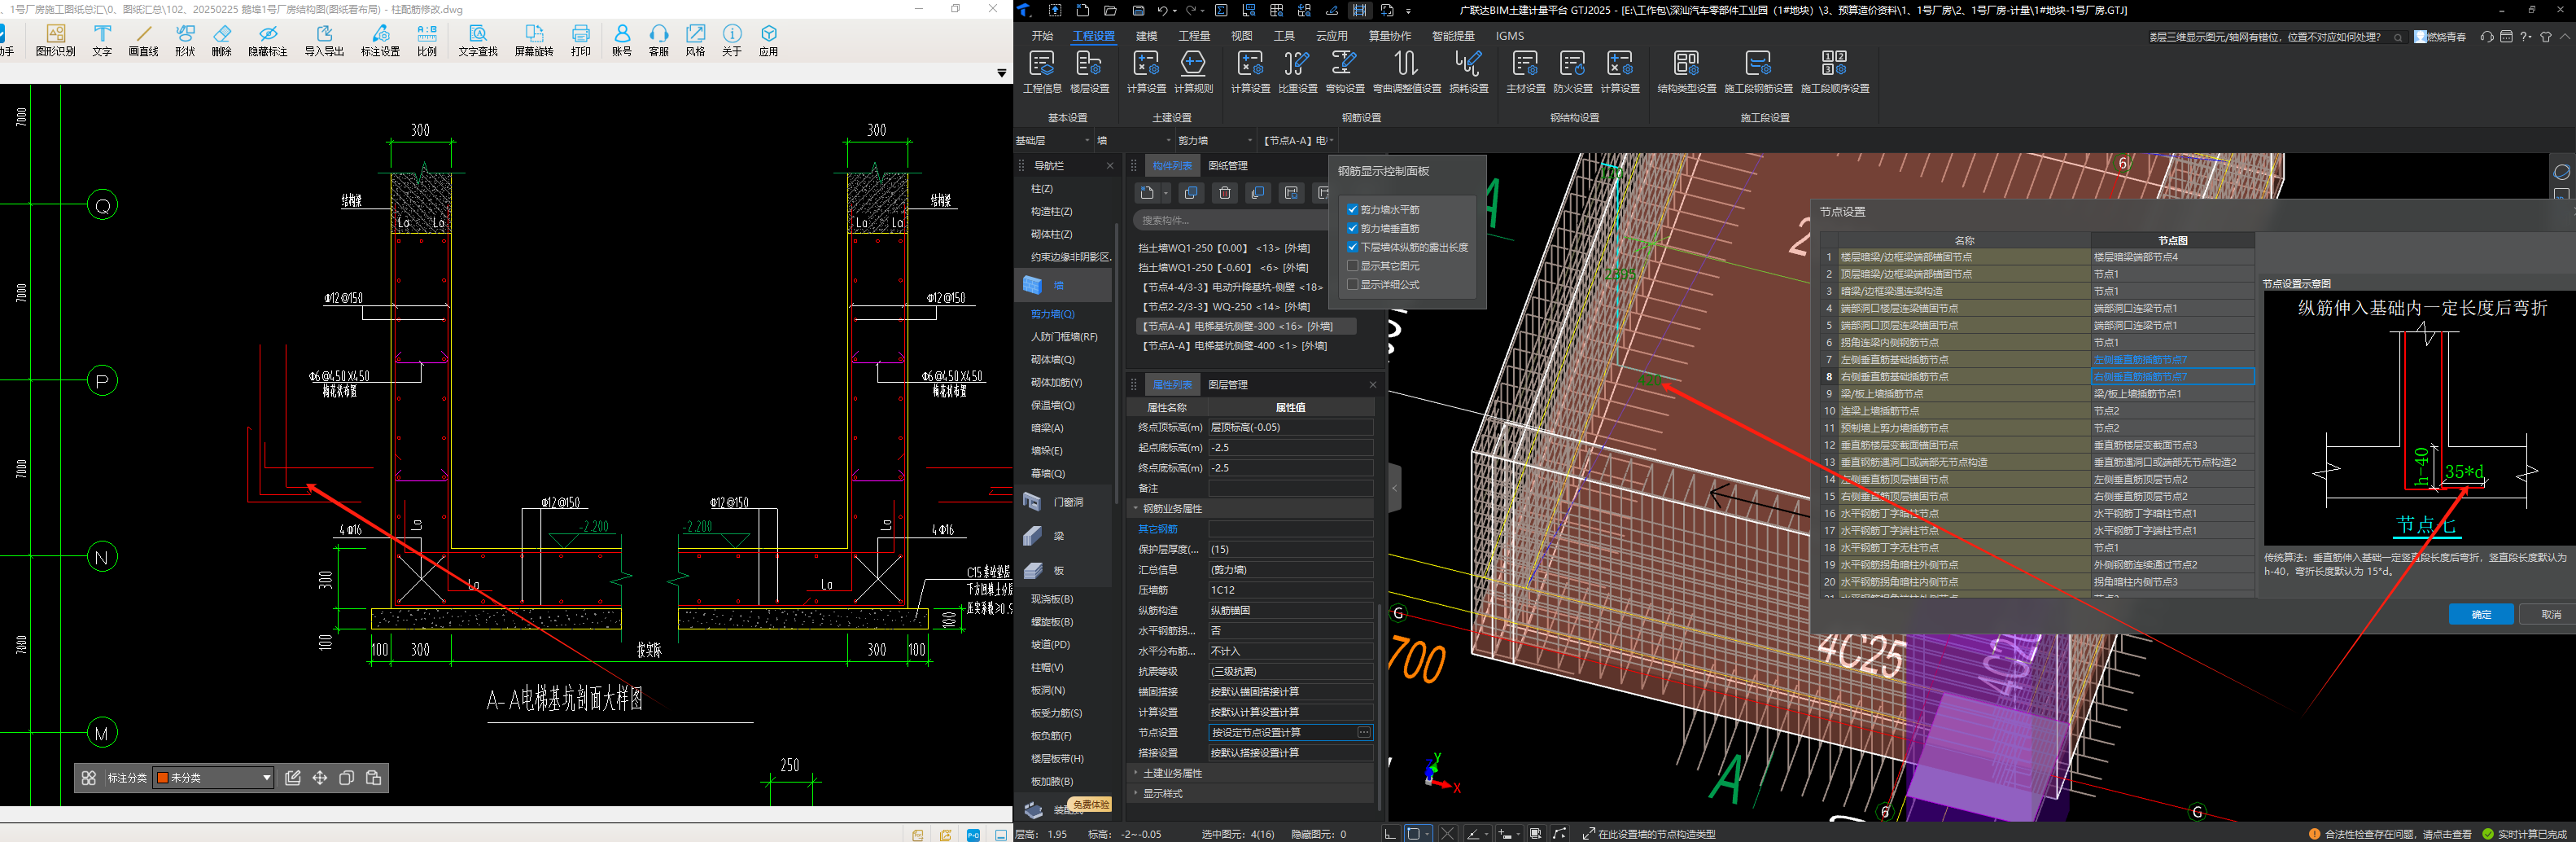
Task: Collapse side panel with arrow handle
Action: 1394,489
